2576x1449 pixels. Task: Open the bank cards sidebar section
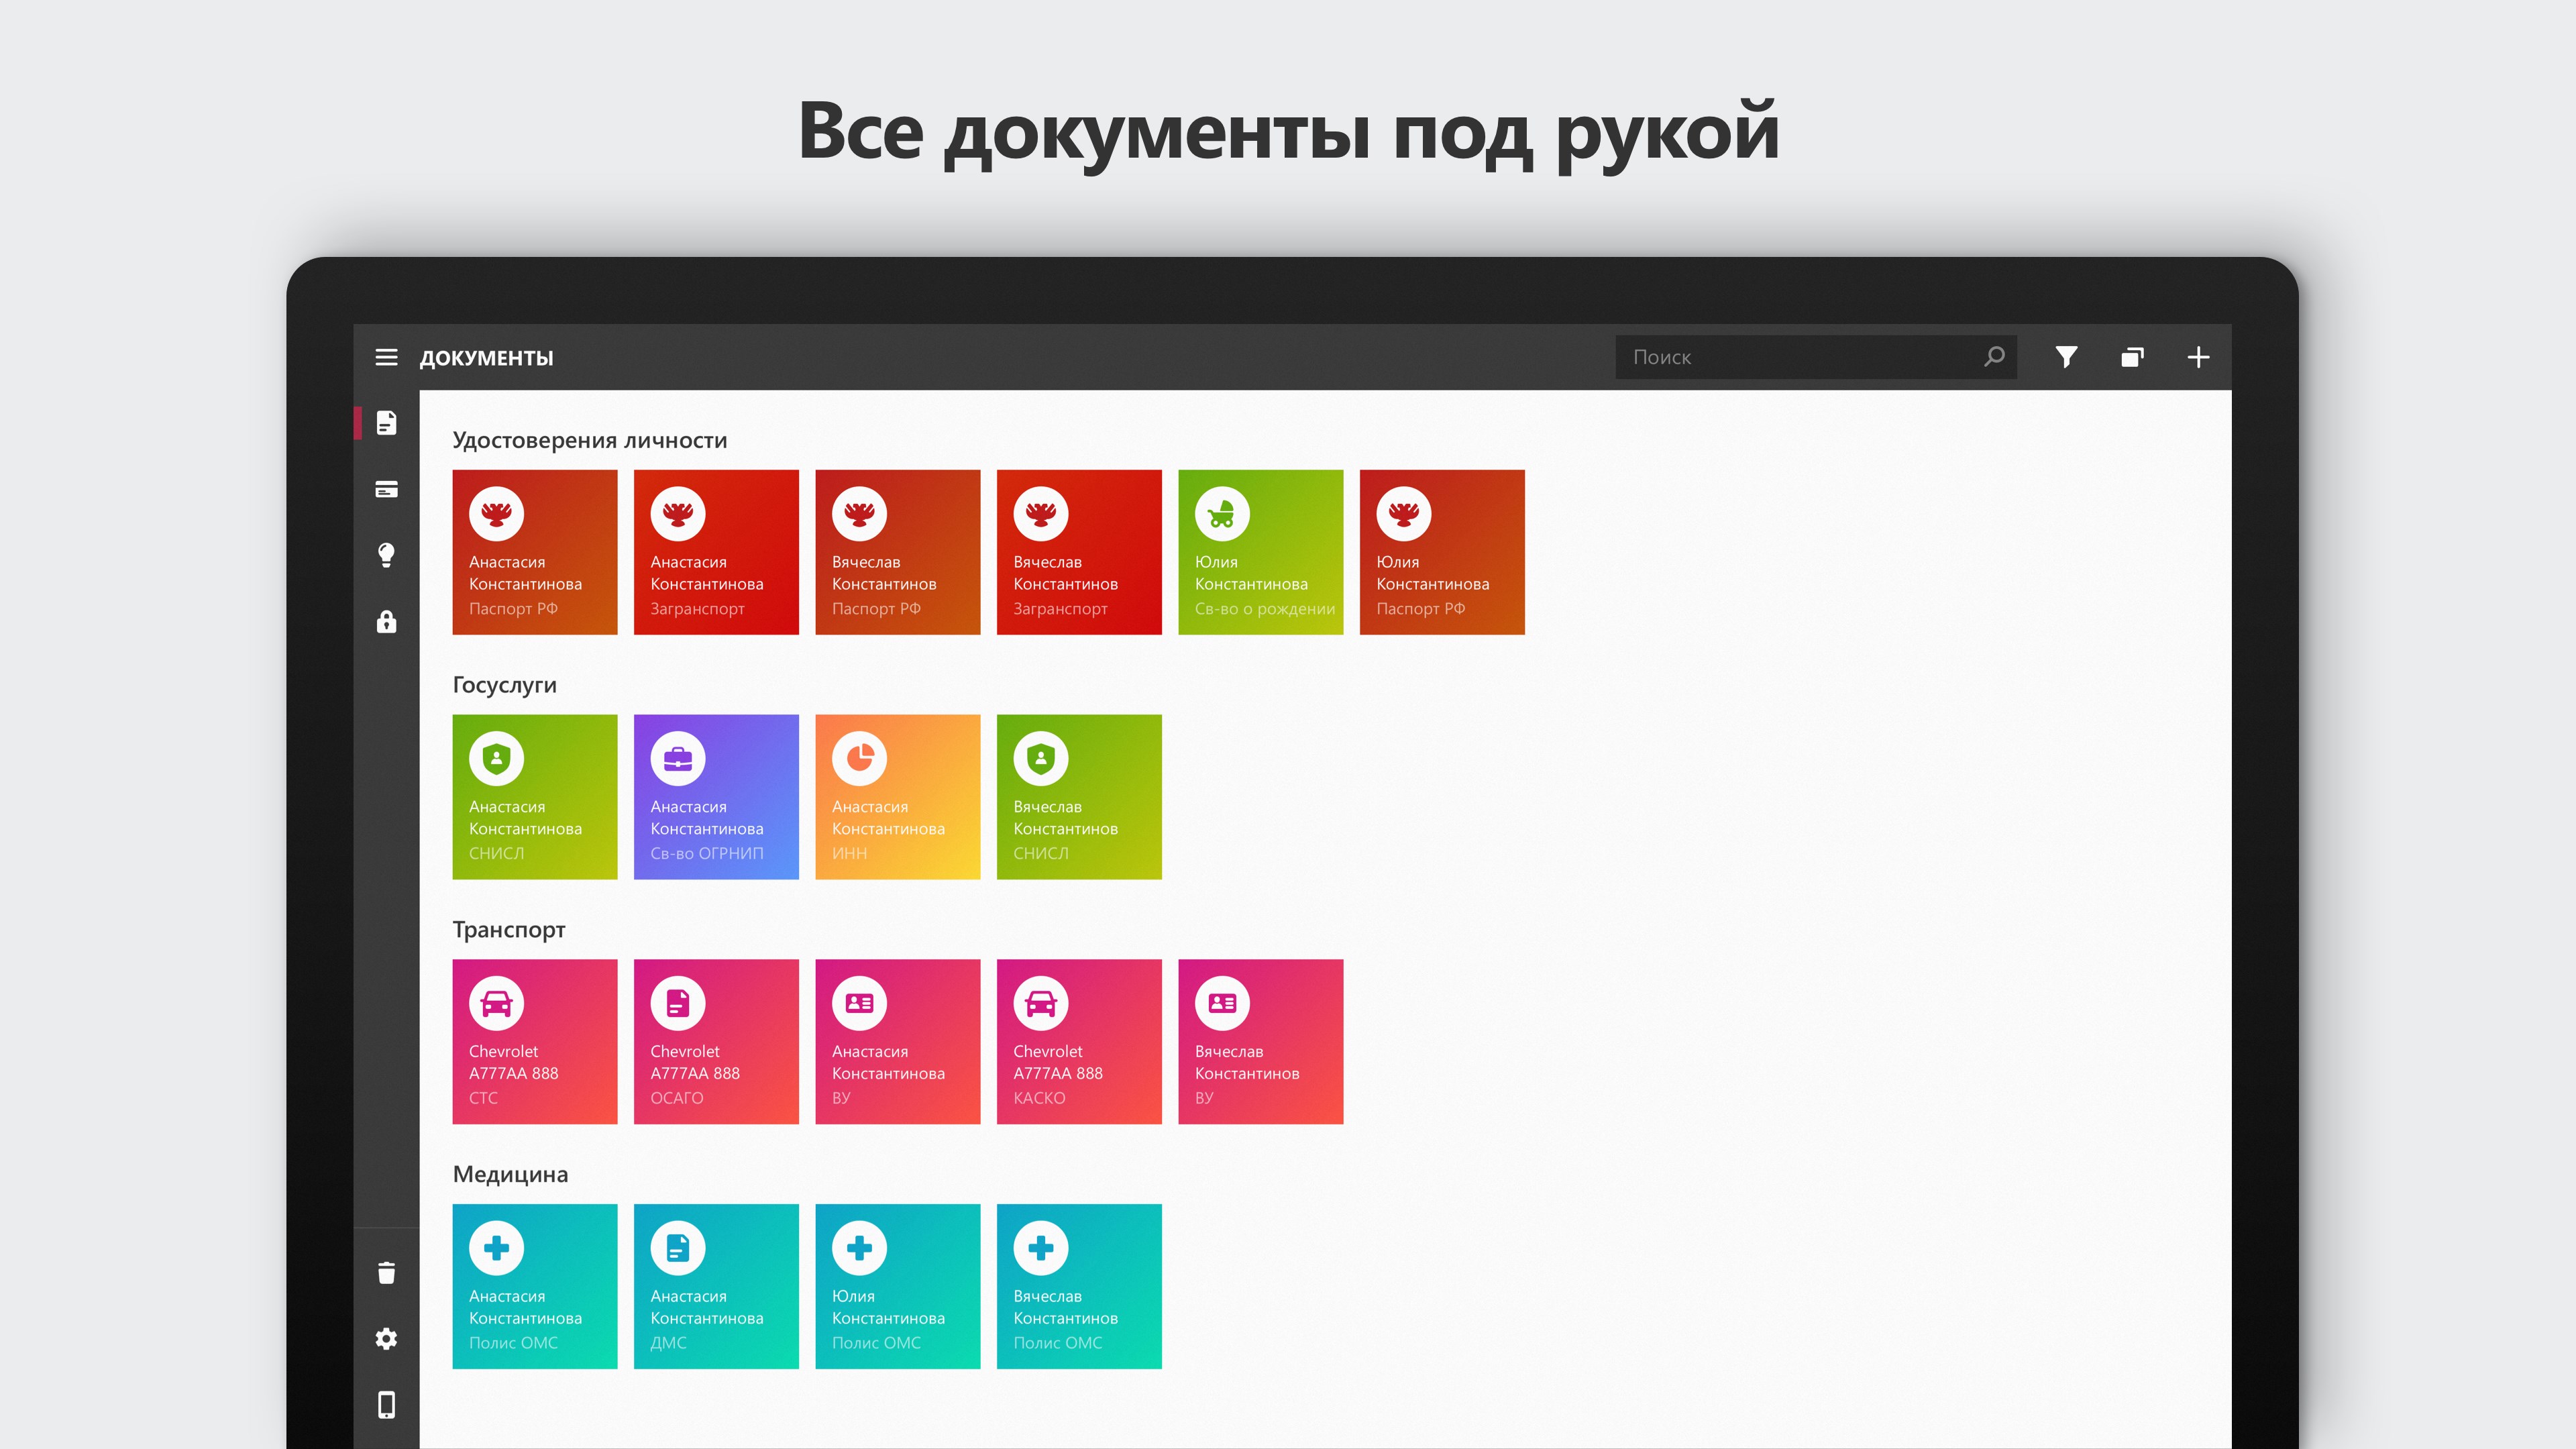(x=386, y=489)
